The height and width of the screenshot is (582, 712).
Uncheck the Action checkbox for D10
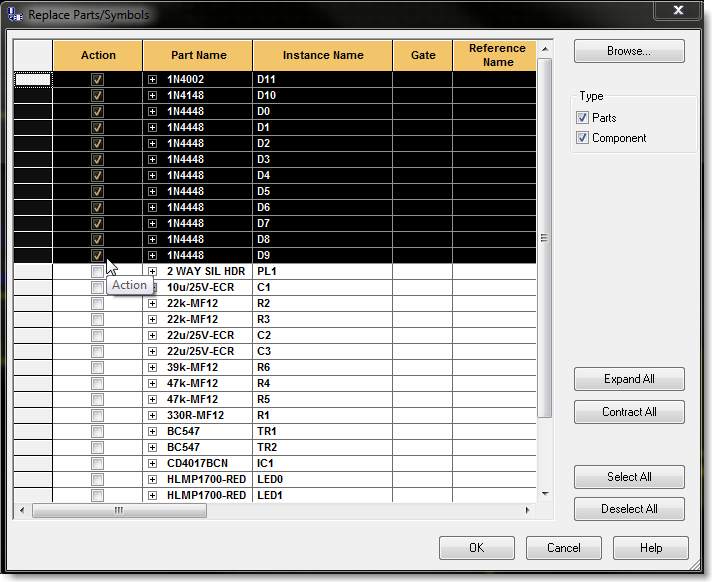97,95
